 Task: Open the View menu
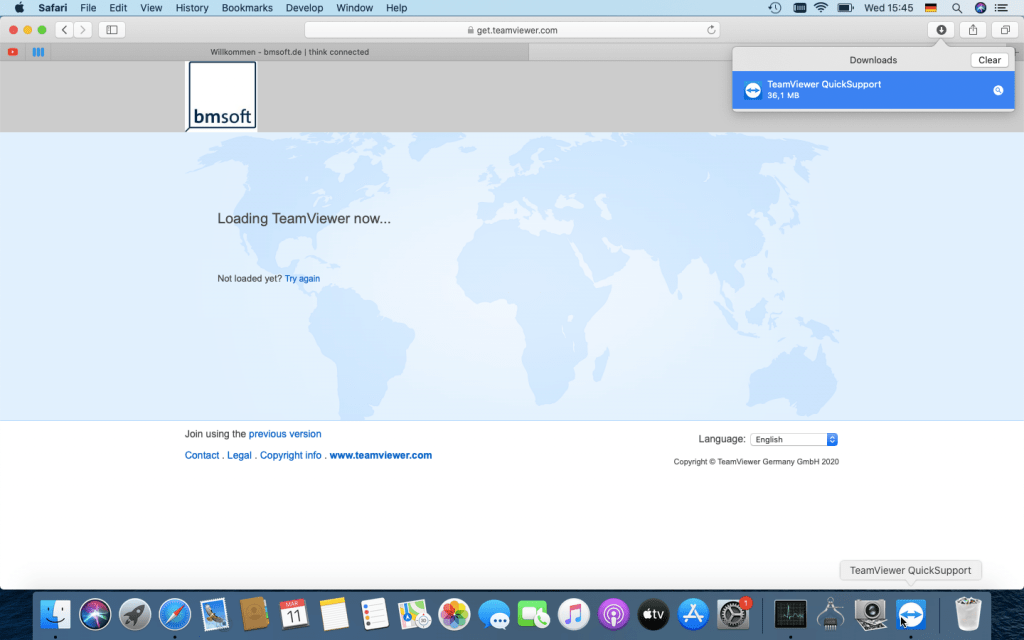(x=151, y=8)
